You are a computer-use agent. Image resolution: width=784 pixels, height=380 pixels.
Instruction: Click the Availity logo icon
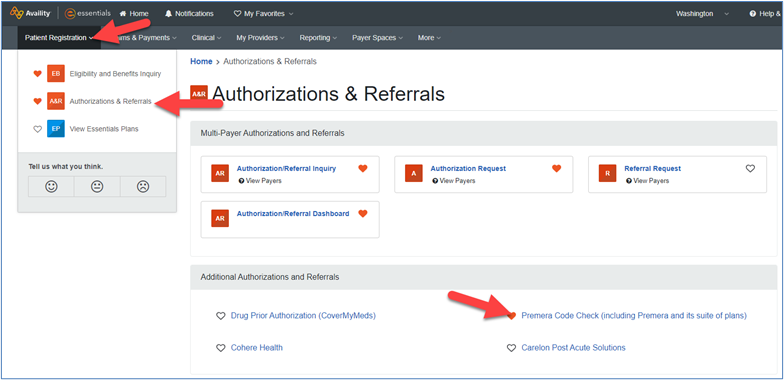(16, 13)
